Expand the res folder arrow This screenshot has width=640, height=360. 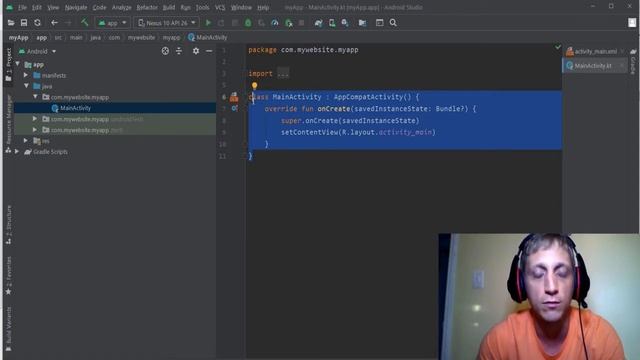[26, 141]
